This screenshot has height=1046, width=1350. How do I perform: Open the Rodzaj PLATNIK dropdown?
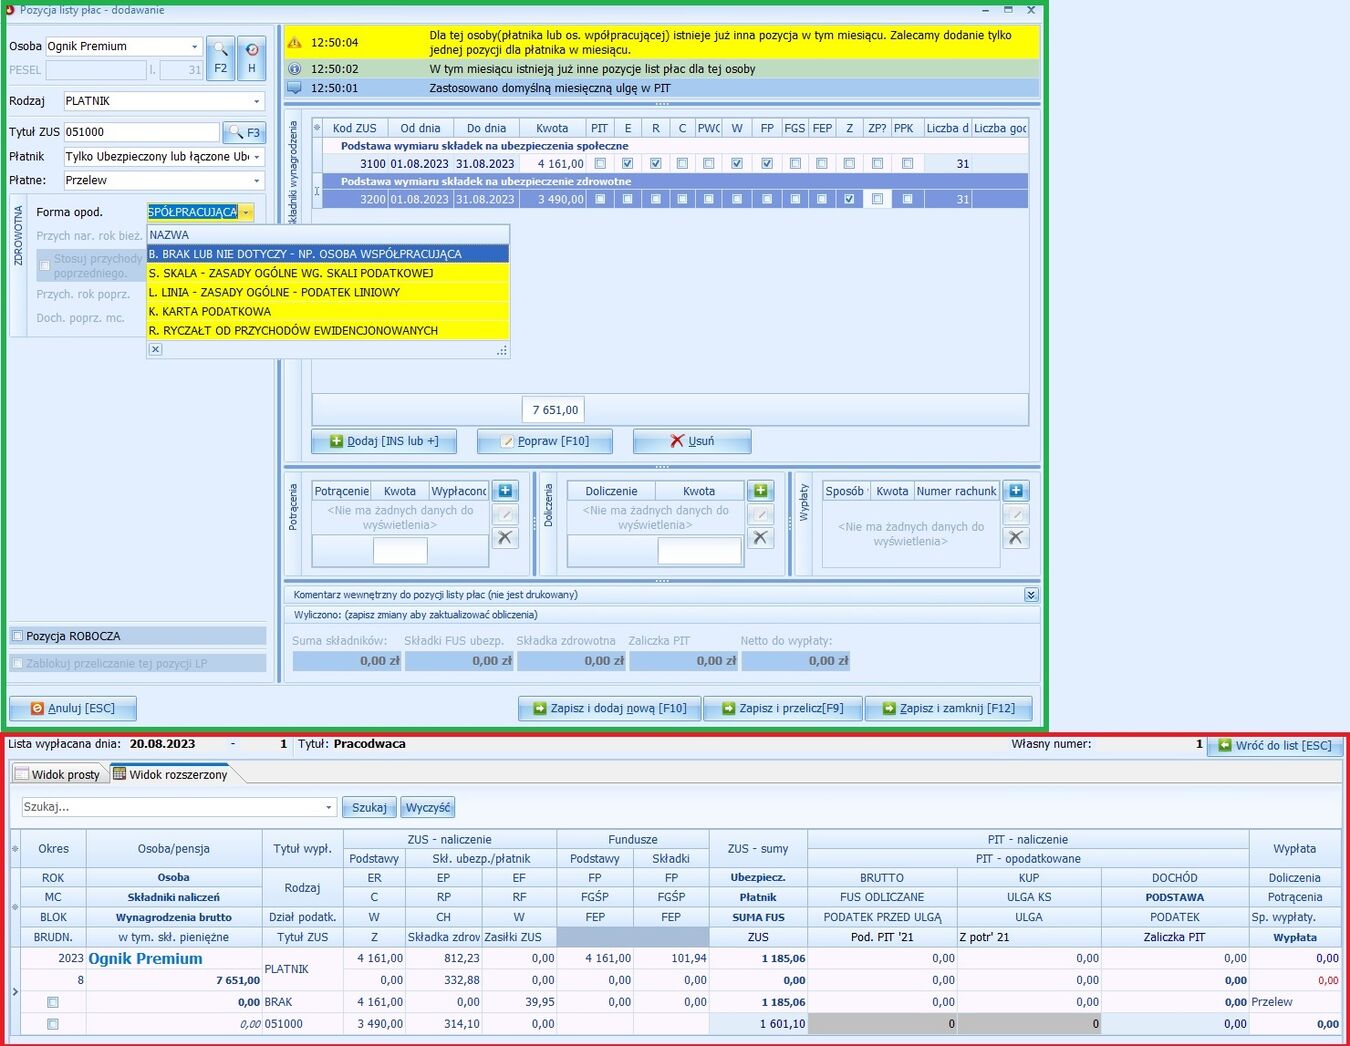point(256,101)
